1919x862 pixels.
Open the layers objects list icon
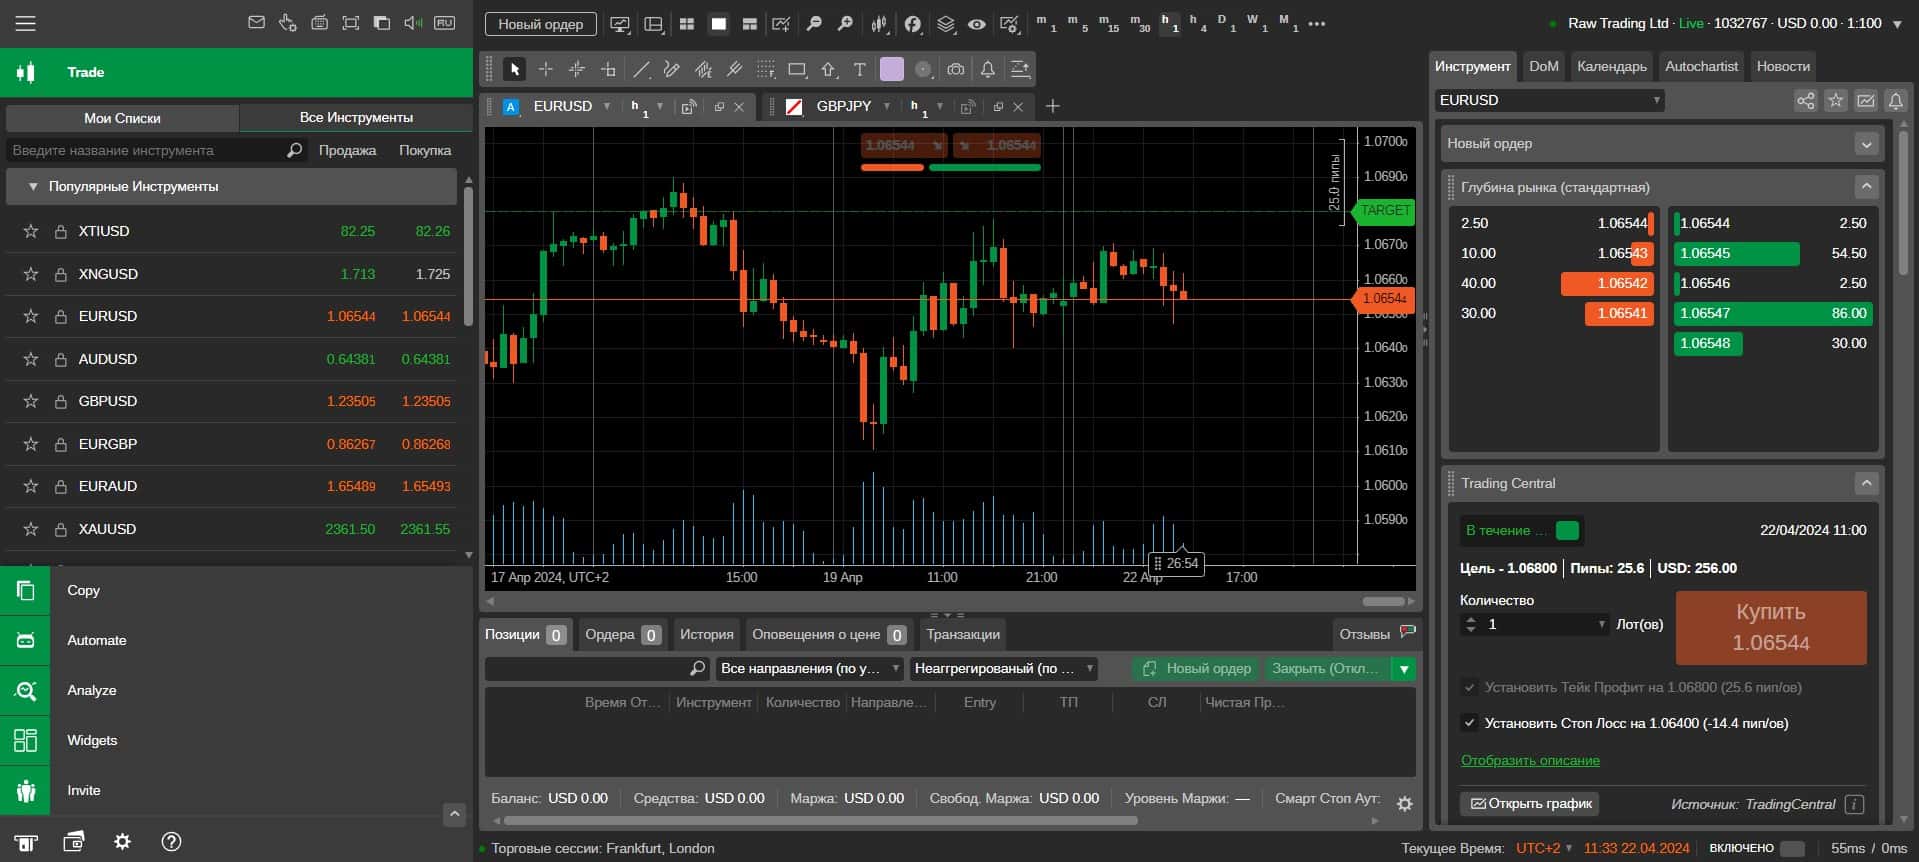coord(946,23)
